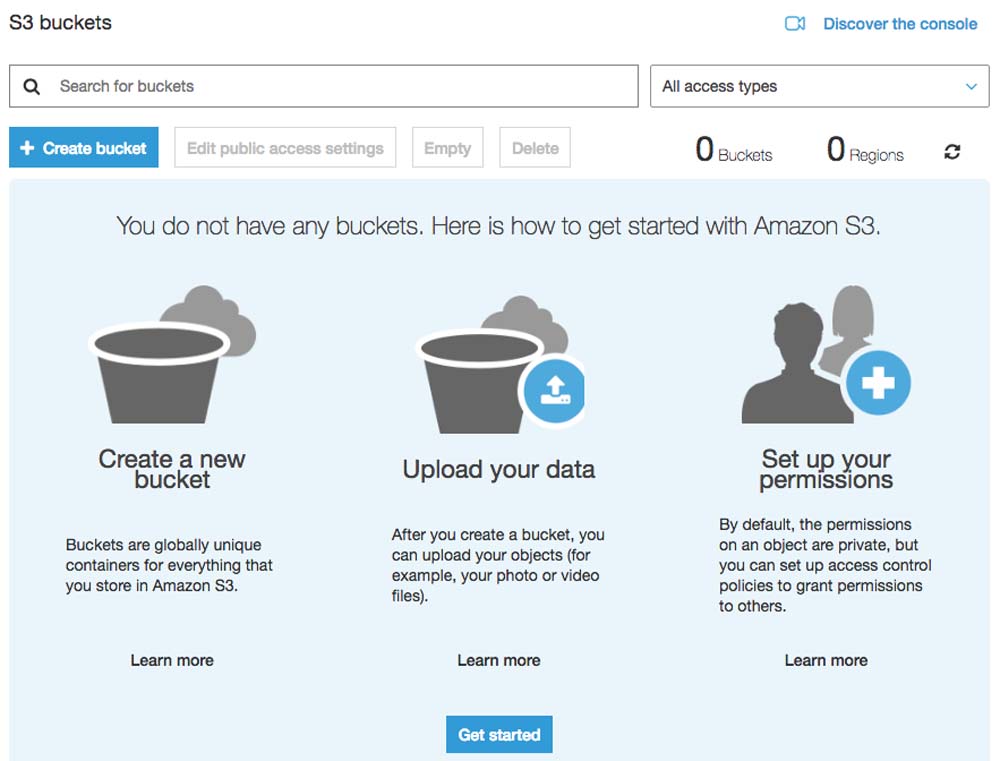Click the 0 Buckets counter
This screenshot has height=761, width=1000.
point(733,149)
